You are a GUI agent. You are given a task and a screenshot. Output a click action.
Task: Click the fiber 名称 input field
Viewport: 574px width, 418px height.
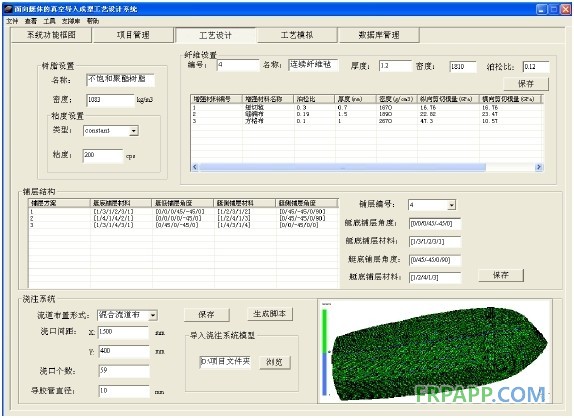click(x=313, y=65)
